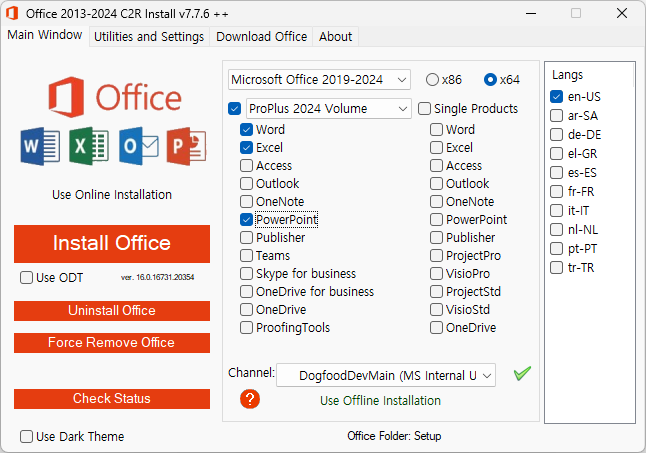Click the Force Remove Office button
This screenshot has height=453, width=646.
pos(112,343)
